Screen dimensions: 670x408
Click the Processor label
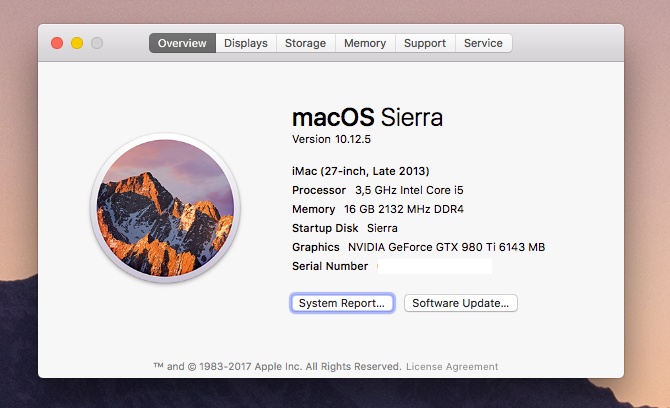pos(319,190)
